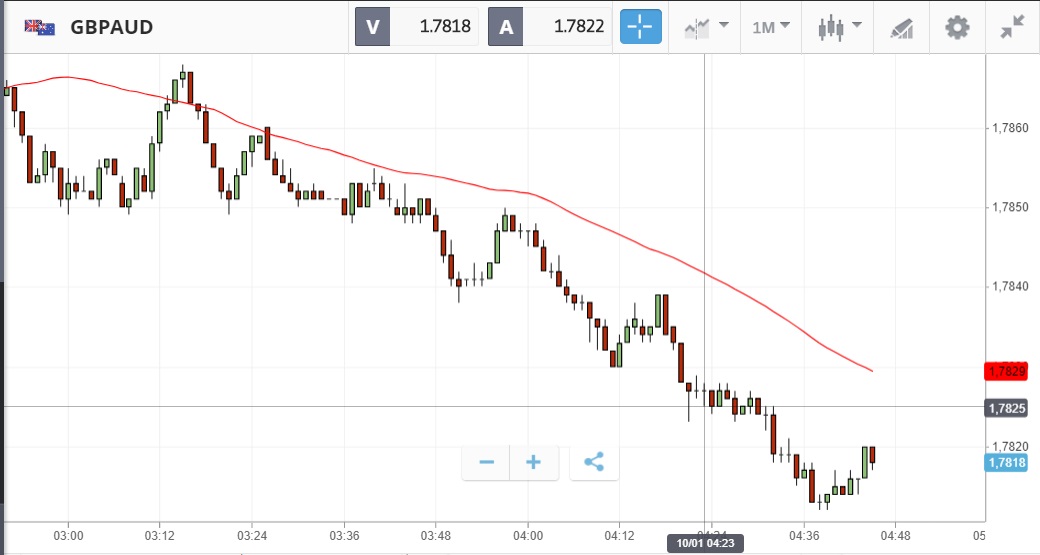Click the 03:24 time axis label
The image size is (1040, 555).
[252, 536]
